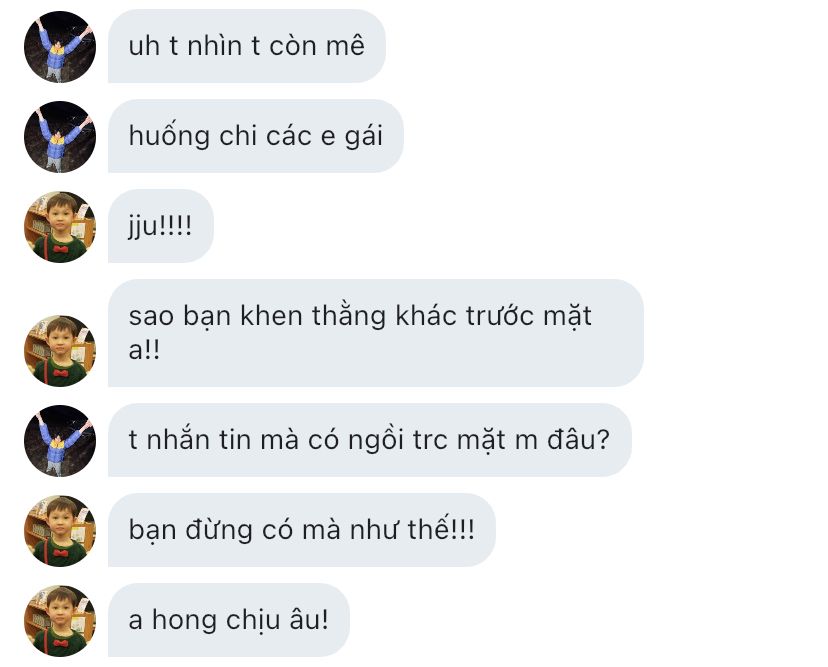Click the "a hong chịu âu!" message
The height and width of the screenshot is (667, 828).
(229, 621)
